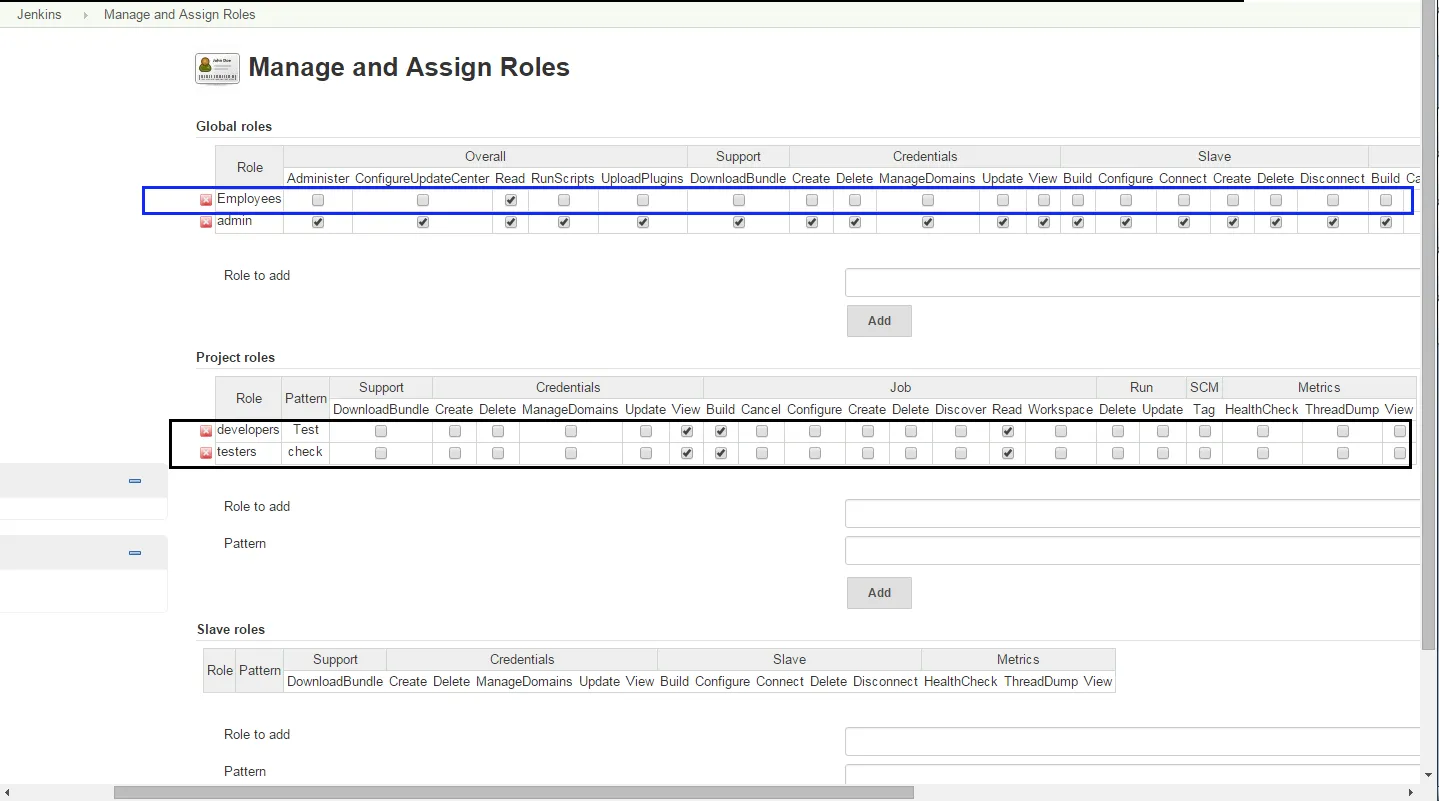Screen dimensions: 1439x801
Task: Click the 'developers' role name
Action: [248, 430]
